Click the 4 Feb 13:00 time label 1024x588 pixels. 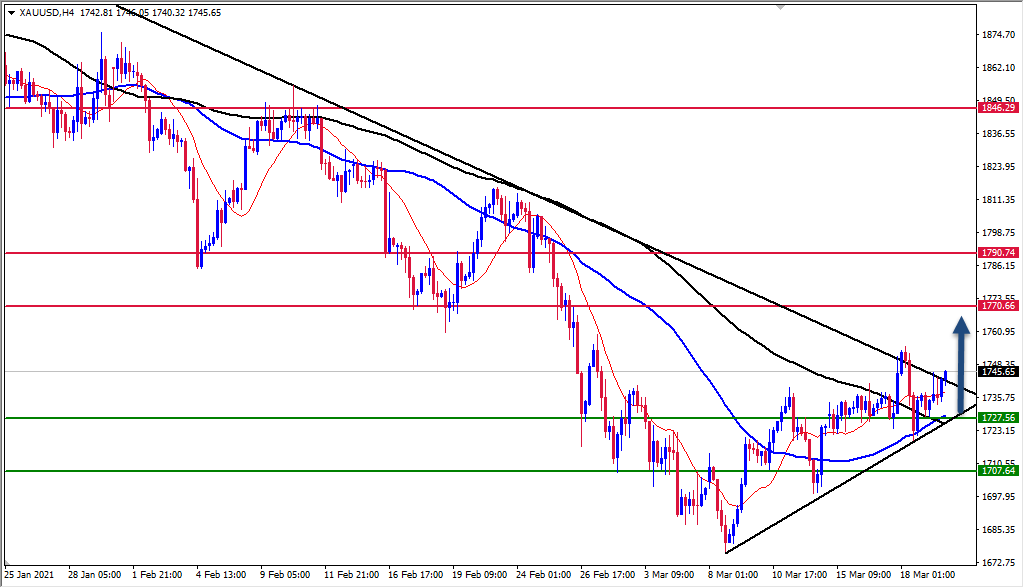[x=221, y=575]
